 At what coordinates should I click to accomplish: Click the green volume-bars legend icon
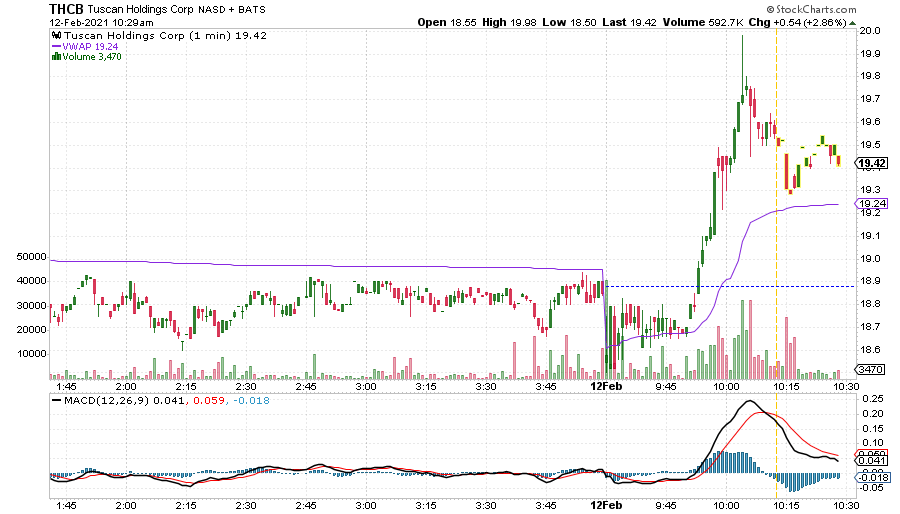56,56
